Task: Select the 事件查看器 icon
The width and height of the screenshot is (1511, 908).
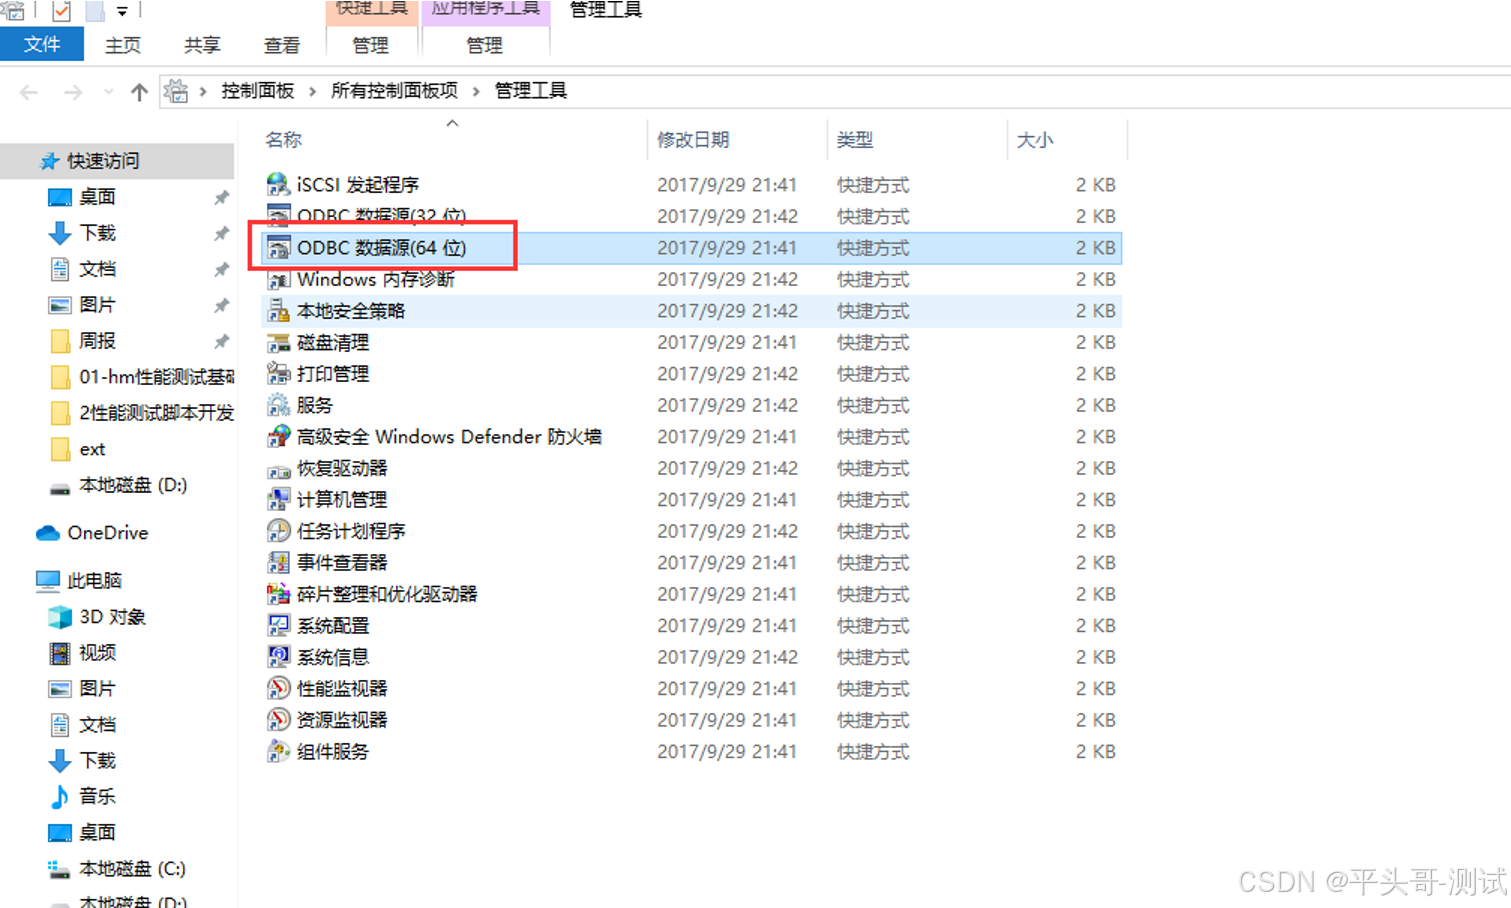Action: click(x=278, y=562)
